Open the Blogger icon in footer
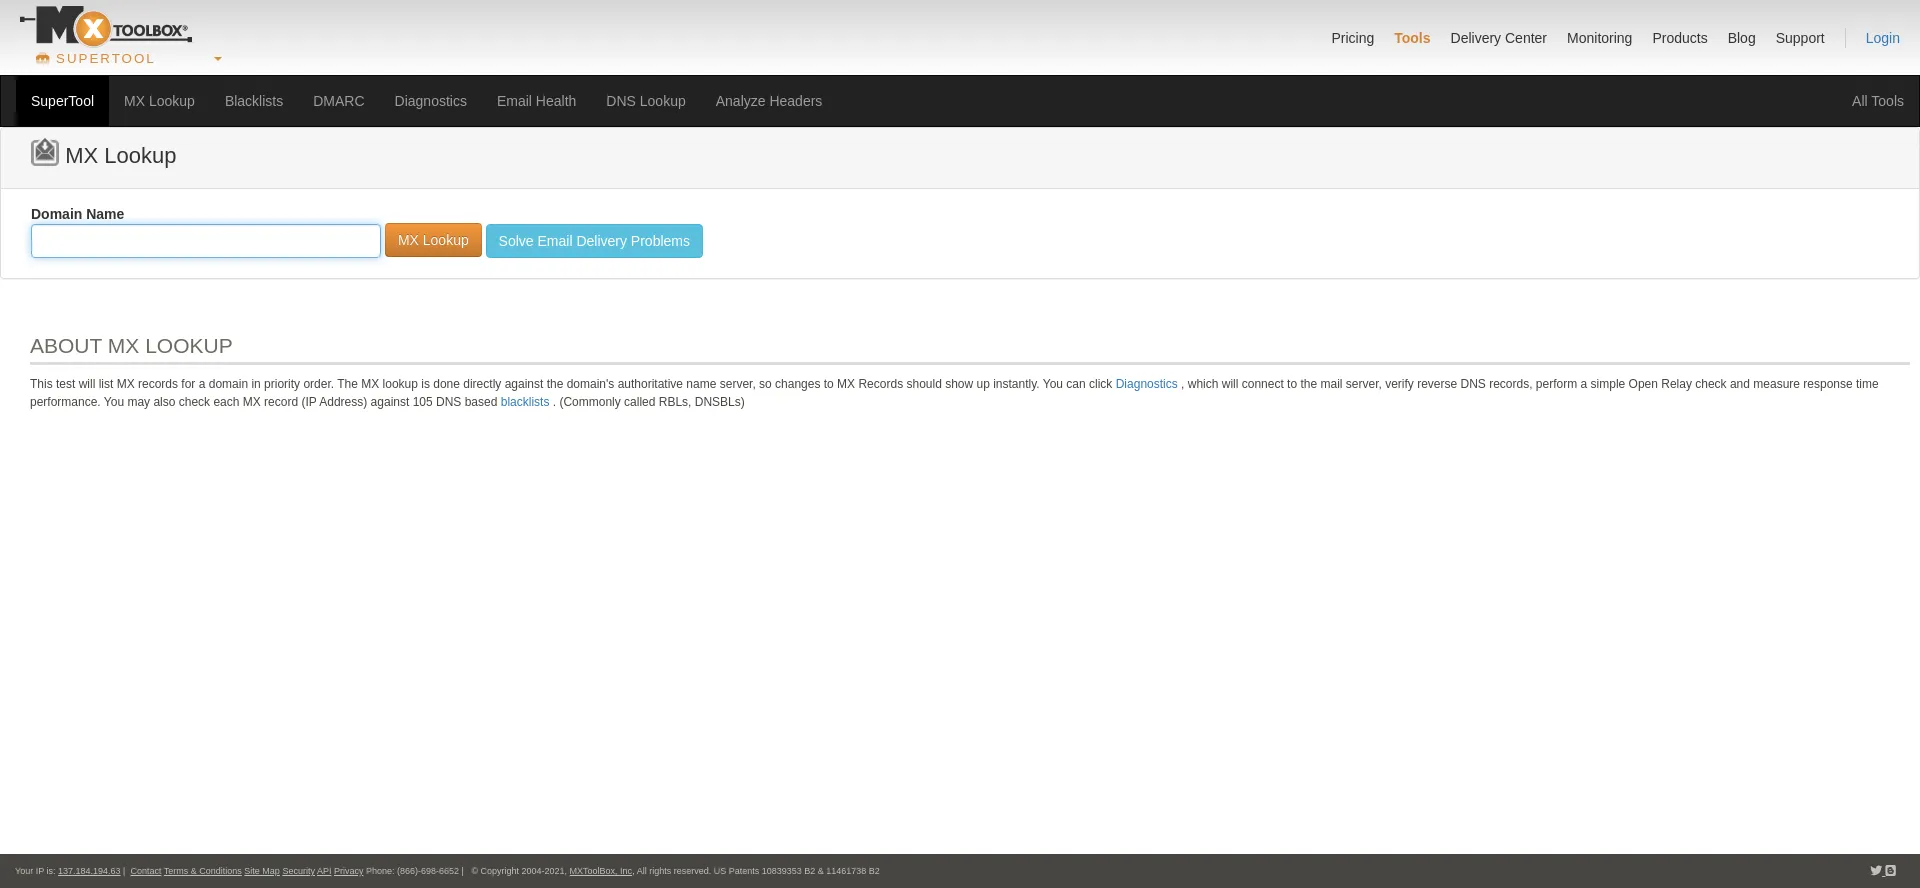The image size is (1920, 888). click(1890, 871)
